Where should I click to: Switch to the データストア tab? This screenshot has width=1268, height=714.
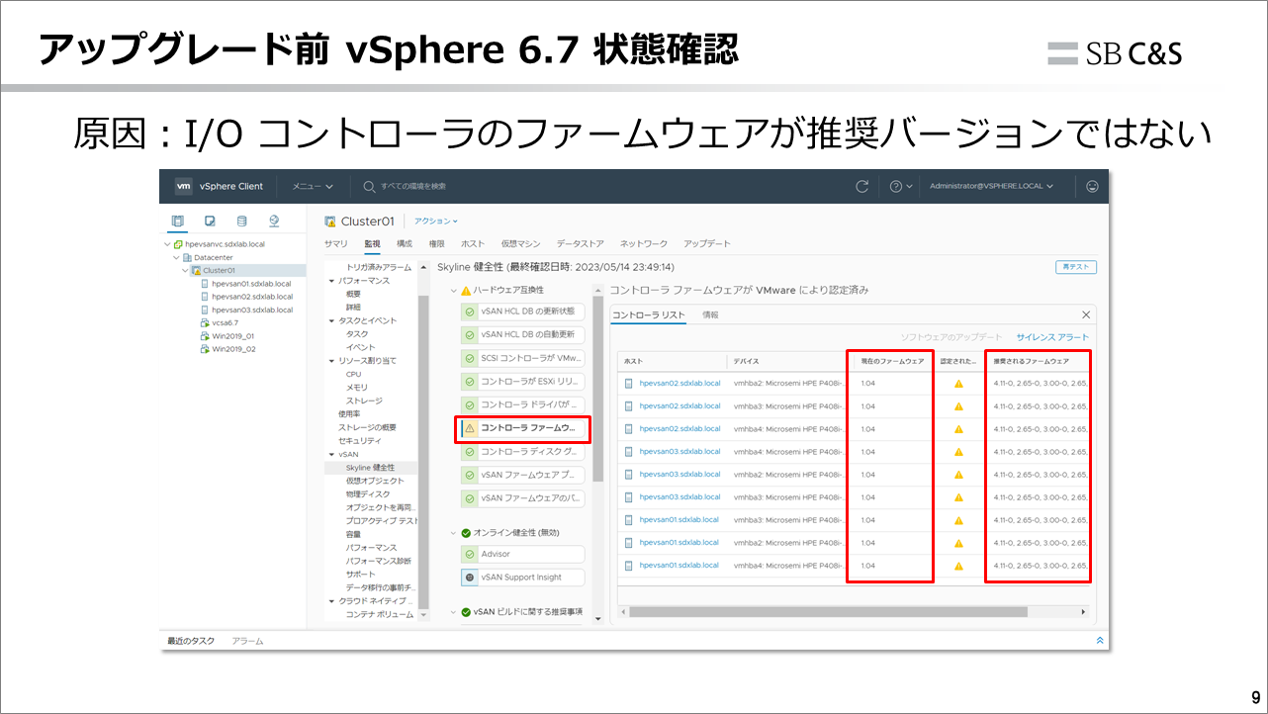[x=580, y=244]
